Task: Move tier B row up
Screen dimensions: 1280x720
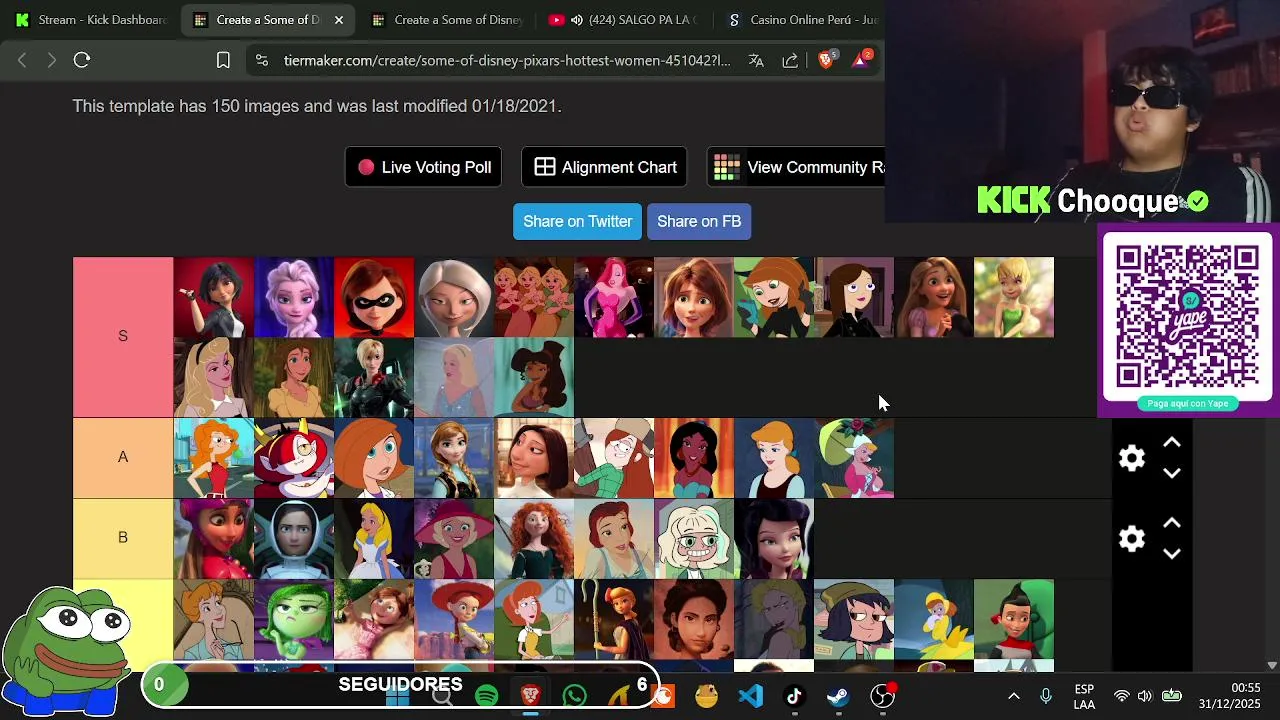Action: point(1172,523)
